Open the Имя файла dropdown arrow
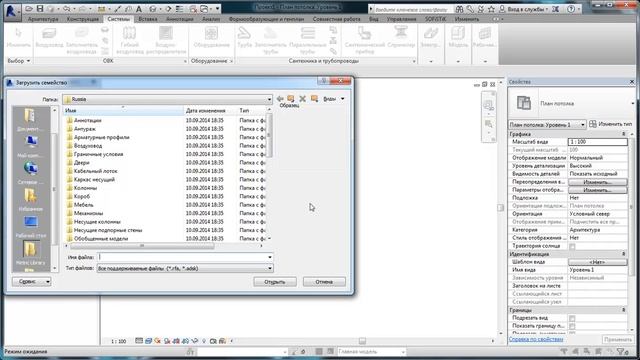The image size is (640, 360). (x=270, y=257)
